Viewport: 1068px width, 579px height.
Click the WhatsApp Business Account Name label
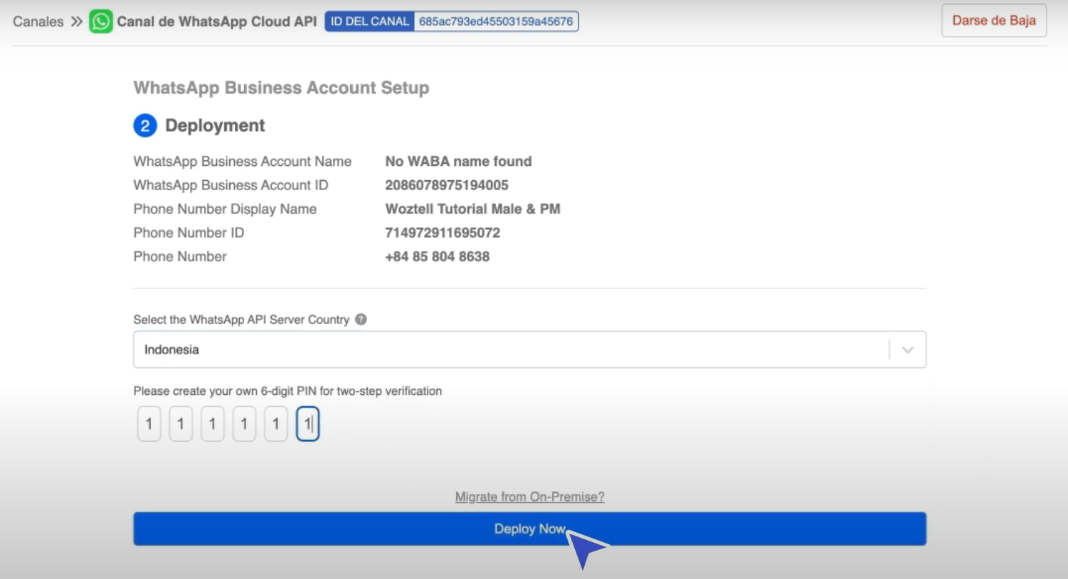point(242,161)
